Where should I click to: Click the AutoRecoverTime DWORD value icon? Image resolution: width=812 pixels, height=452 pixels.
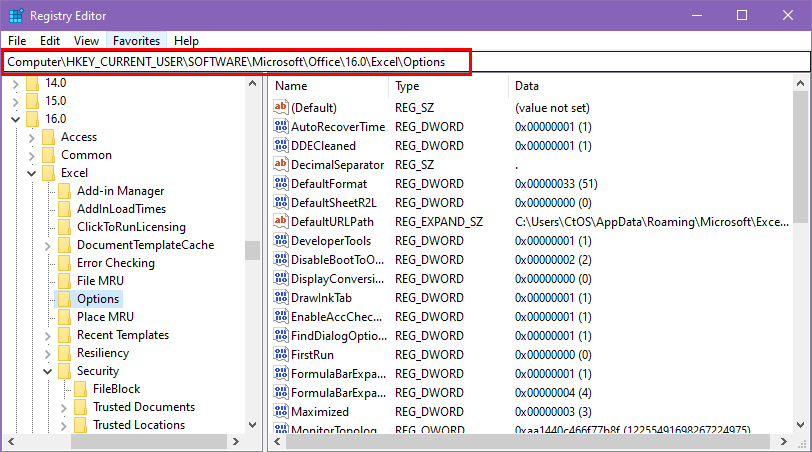click(281, 126)
